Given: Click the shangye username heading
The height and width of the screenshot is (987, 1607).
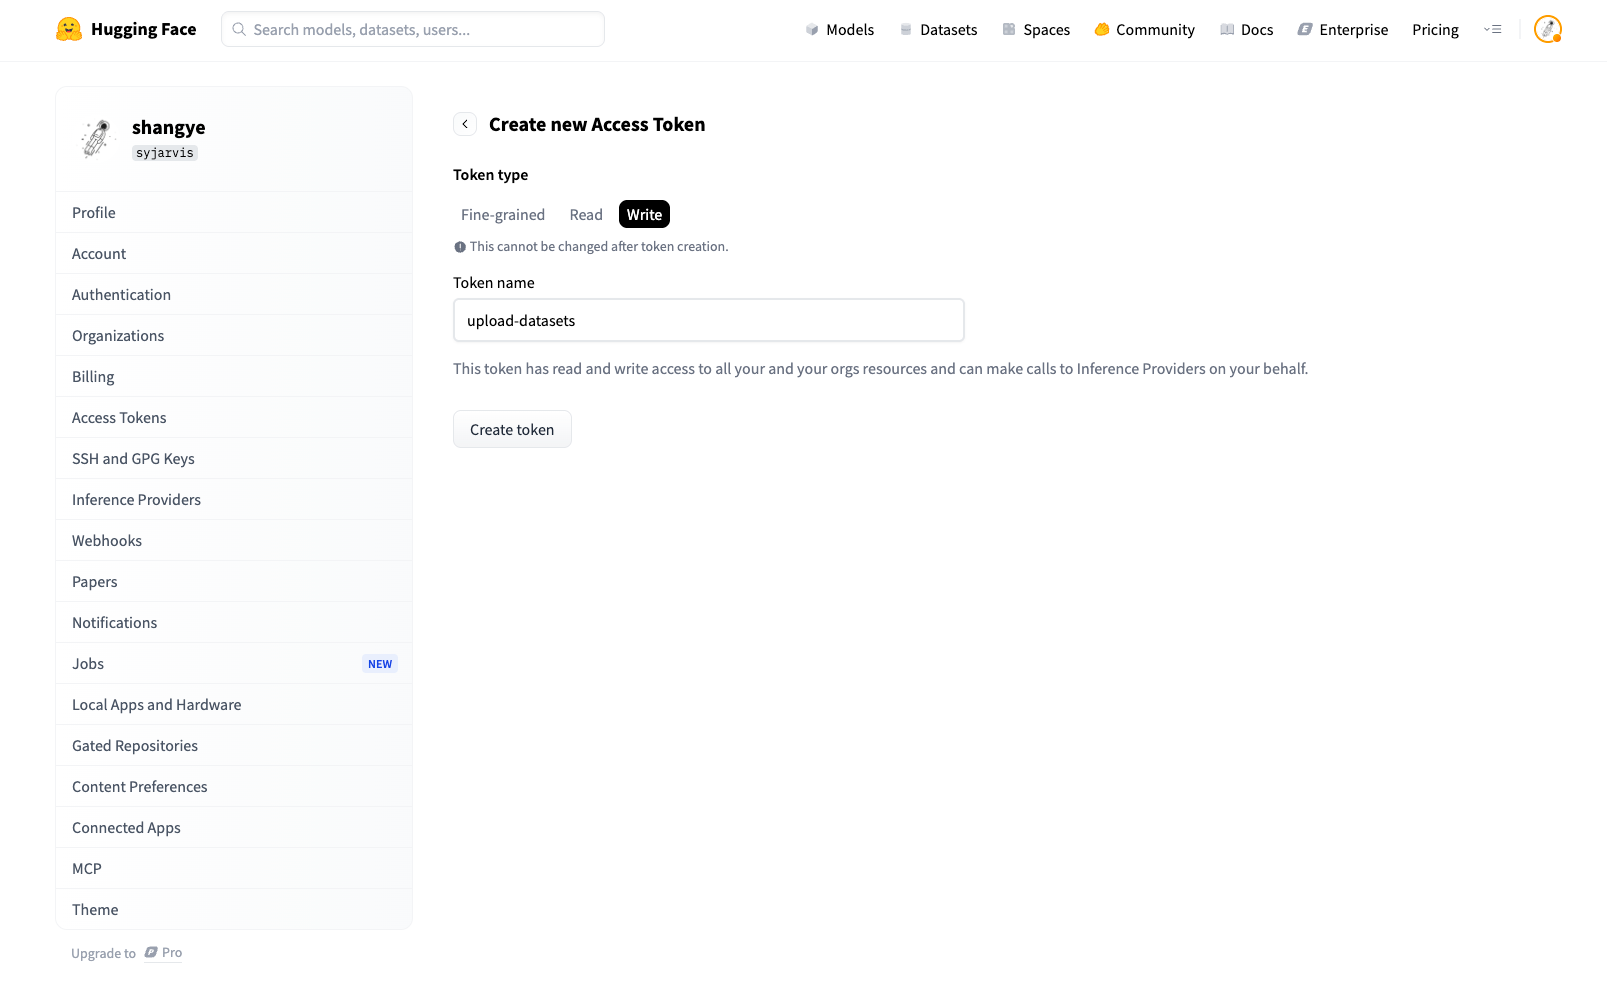Looking at the screenshot, I should pyautogui.click(x=168, y=127).
